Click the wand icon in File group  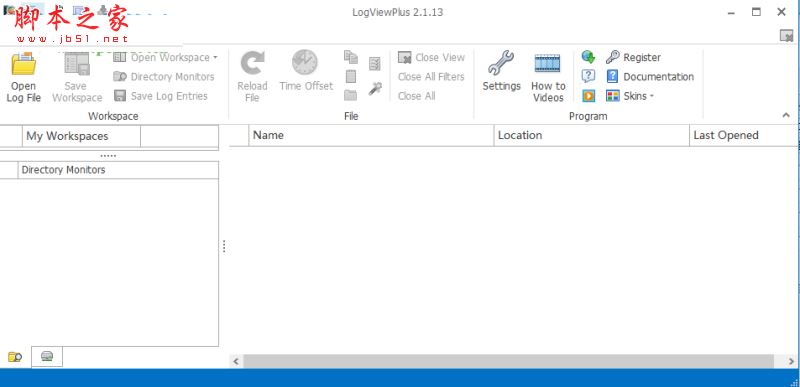tap(375, 89)
